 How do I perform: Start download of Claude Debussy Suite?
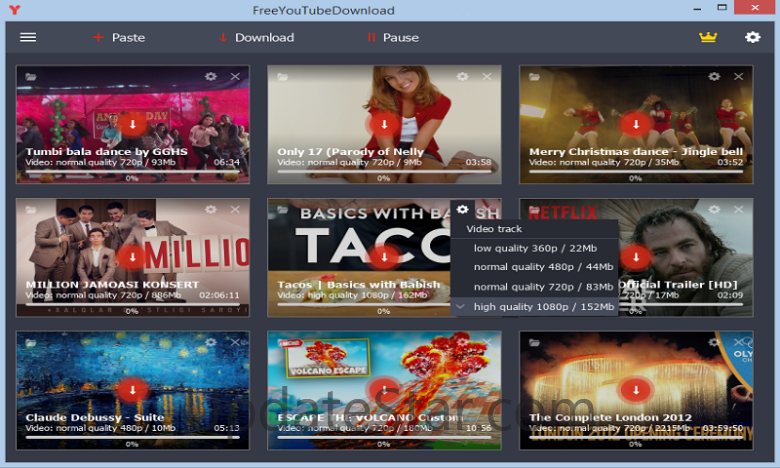(x=132, y=390)
